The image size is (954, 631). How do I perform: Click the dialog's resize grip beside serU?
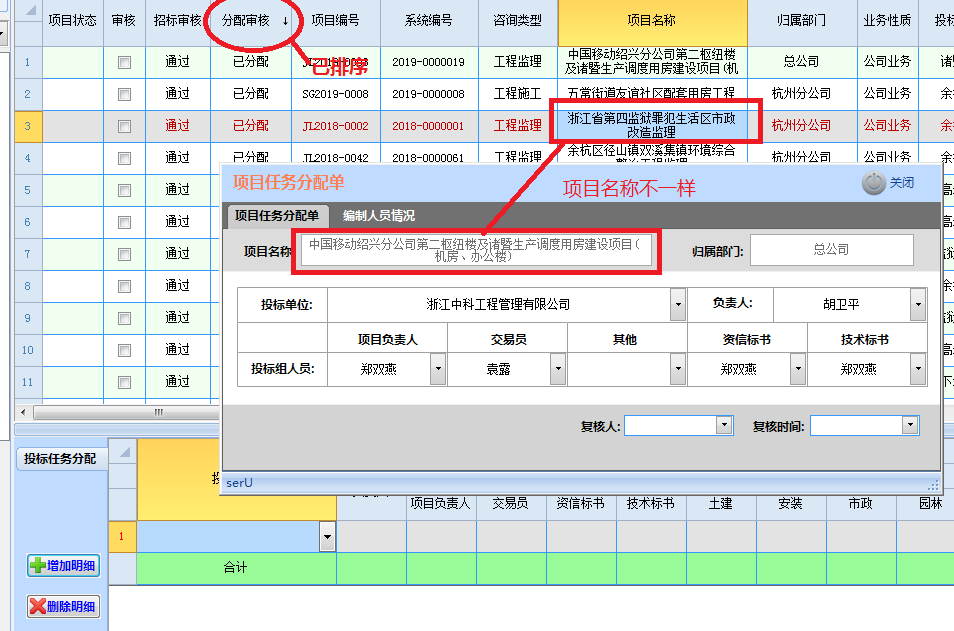coord(932,485)
